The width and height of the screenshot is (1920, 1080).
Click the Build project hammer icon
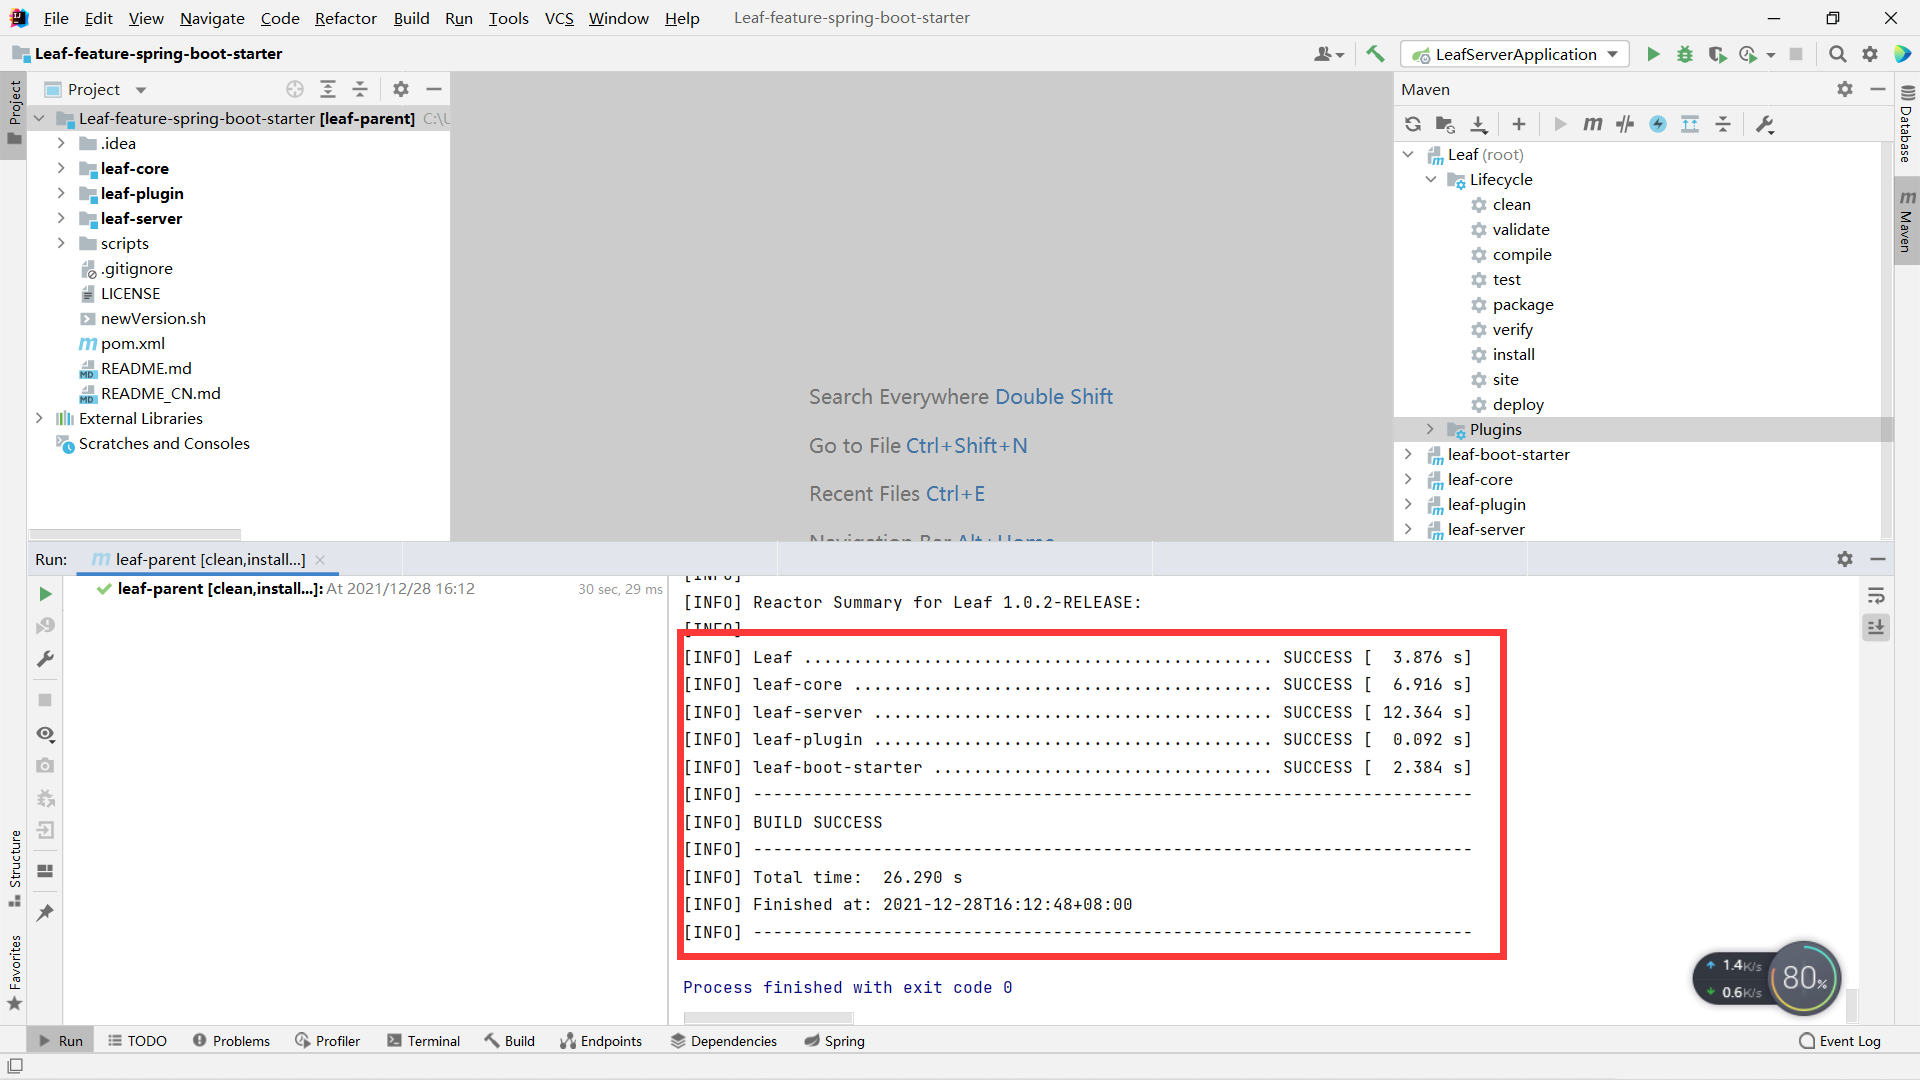(x=1376, y=54)
